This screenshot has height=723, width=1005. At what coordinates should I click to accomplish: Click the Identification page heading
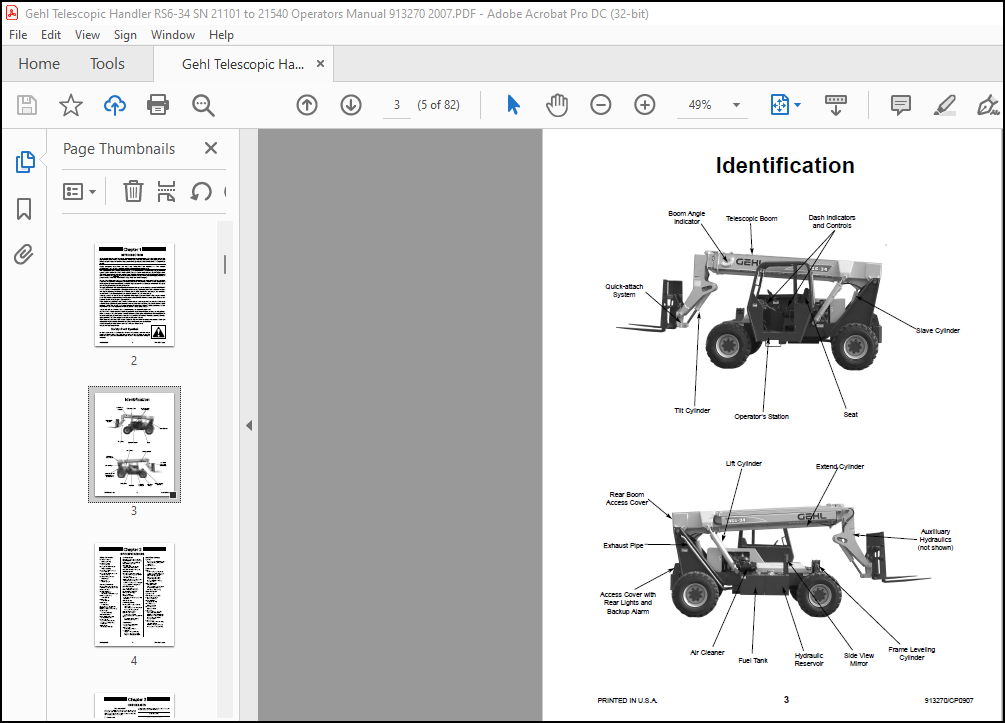[785, 165]
